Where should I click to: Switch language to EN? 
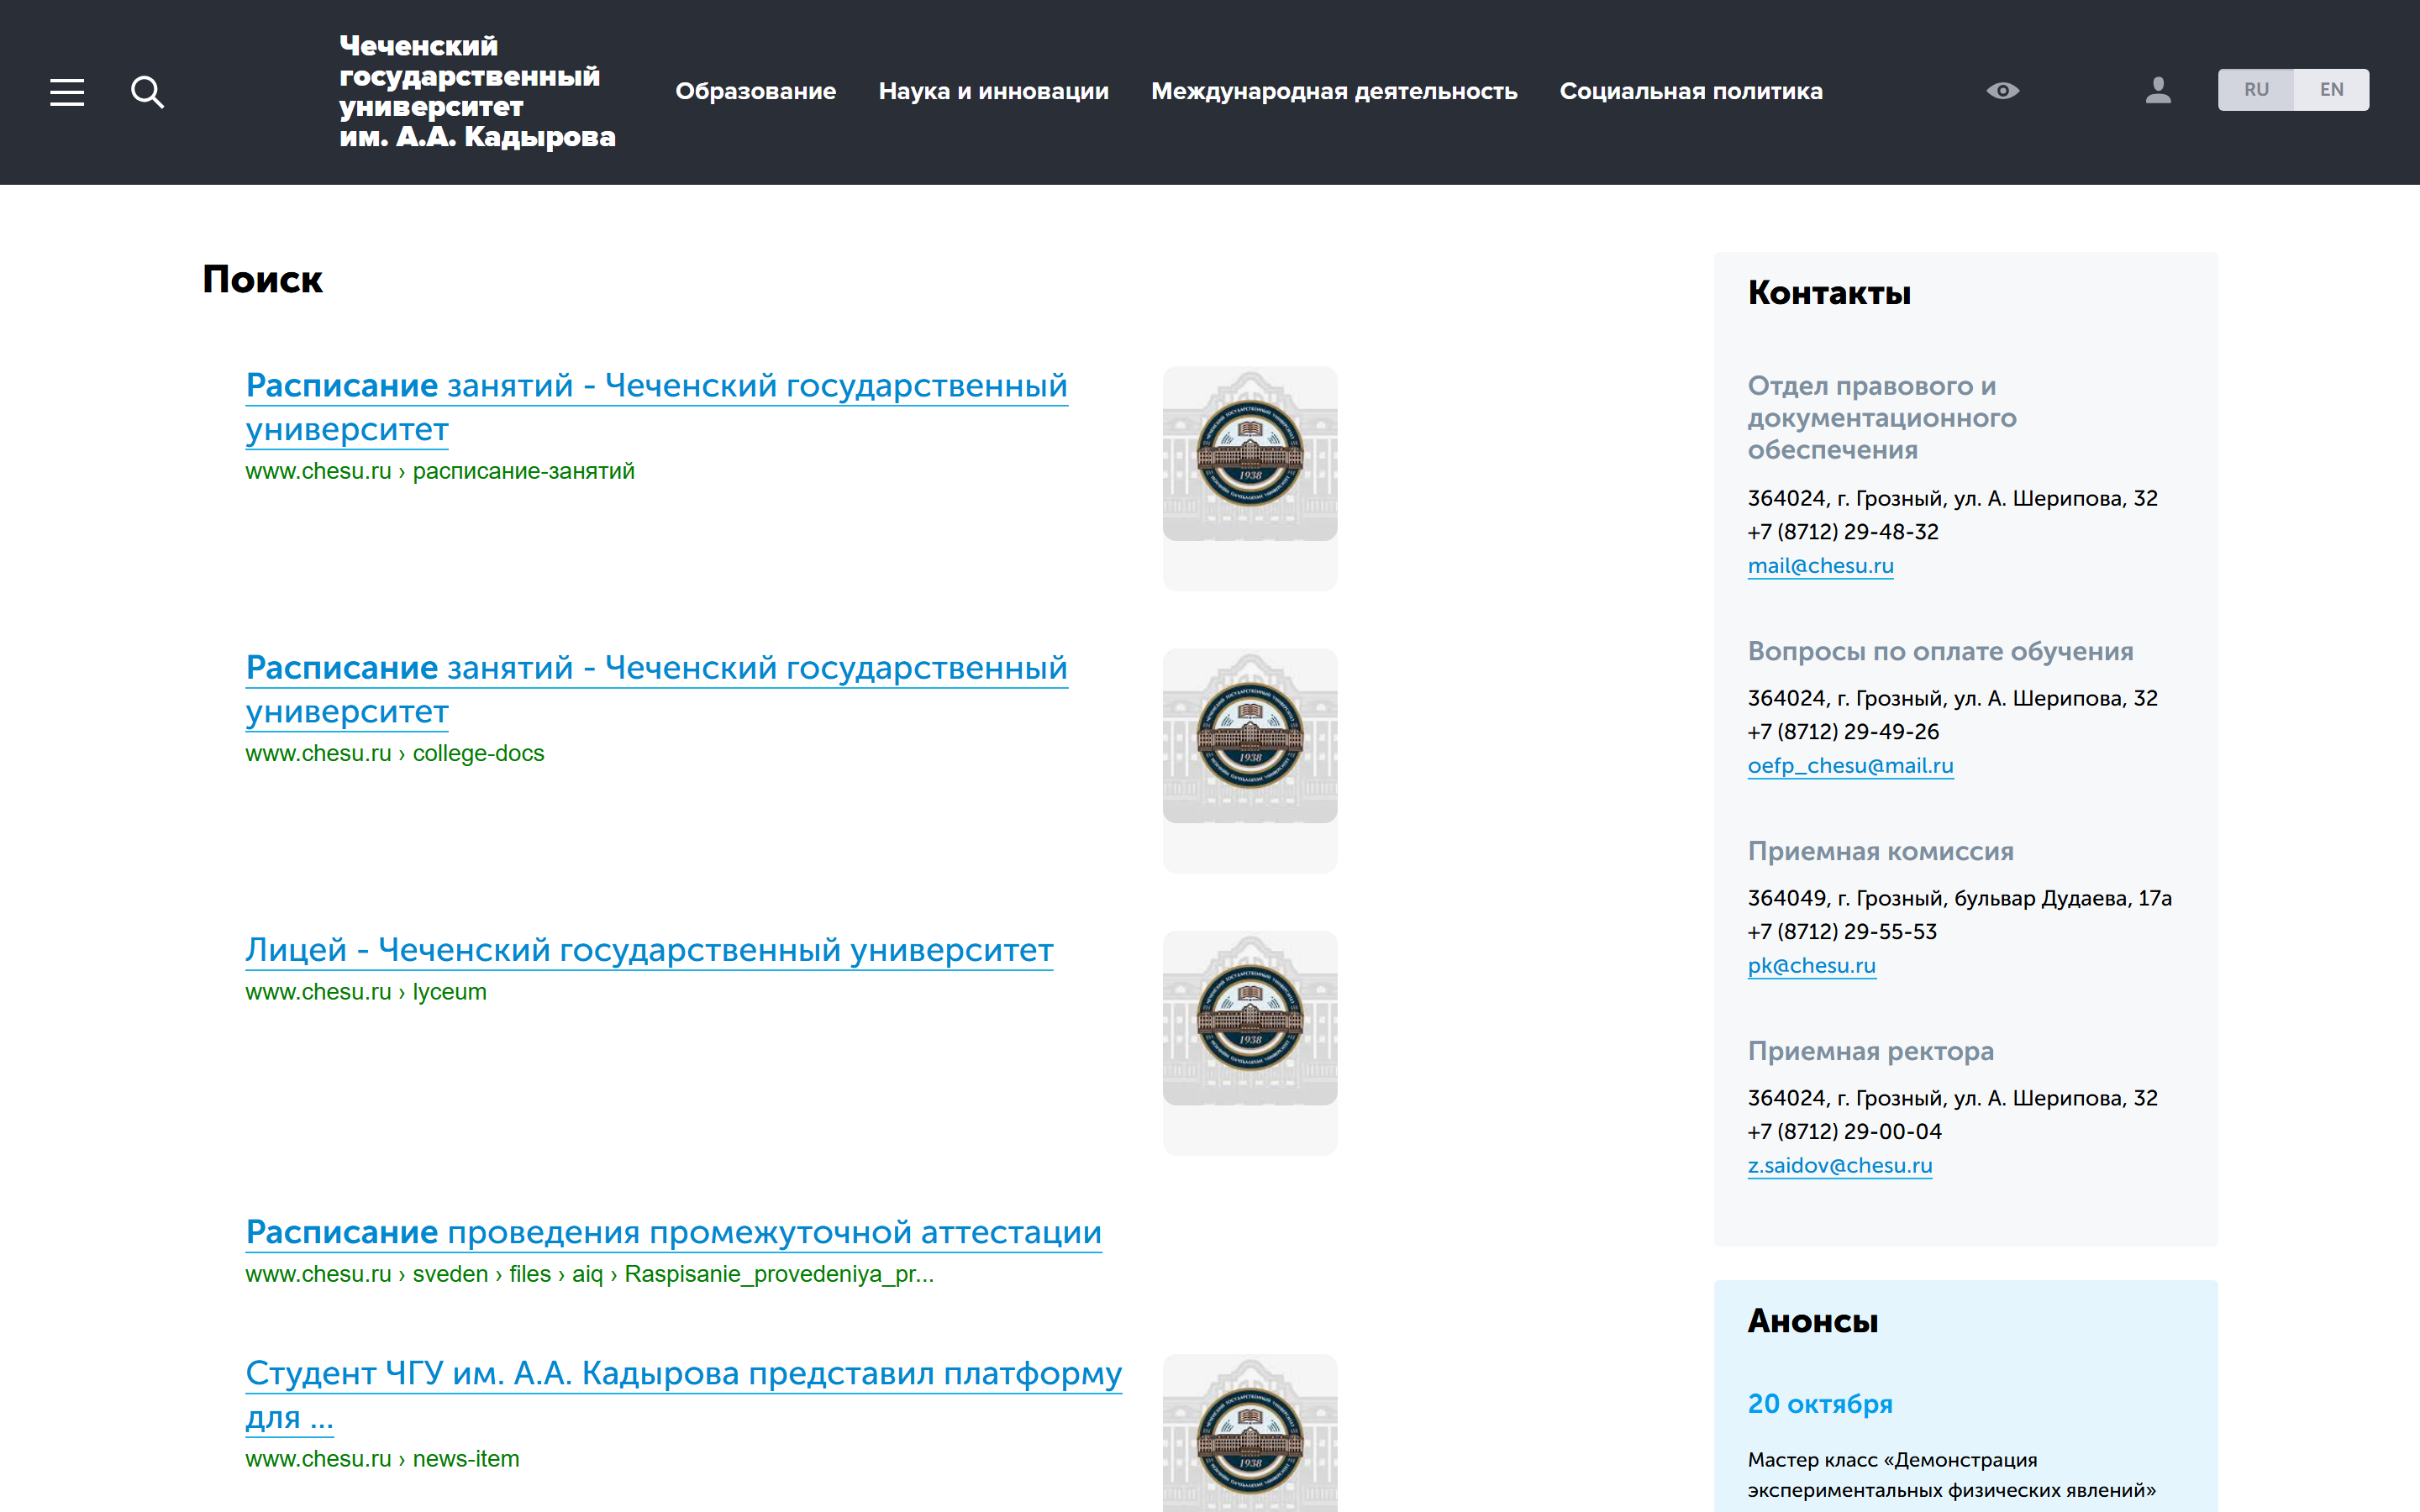pos(2331,90)
